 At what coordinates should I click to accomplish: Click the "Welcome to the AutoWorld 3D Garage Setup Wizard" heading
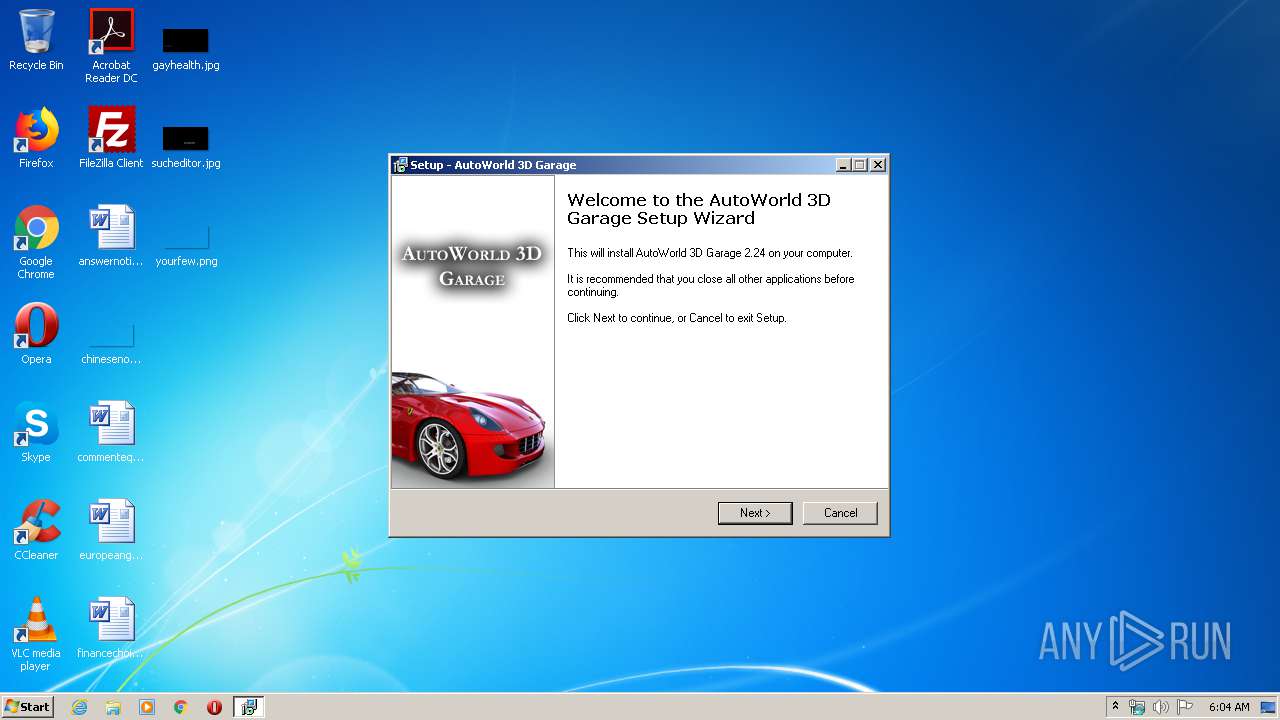(699, 209)
